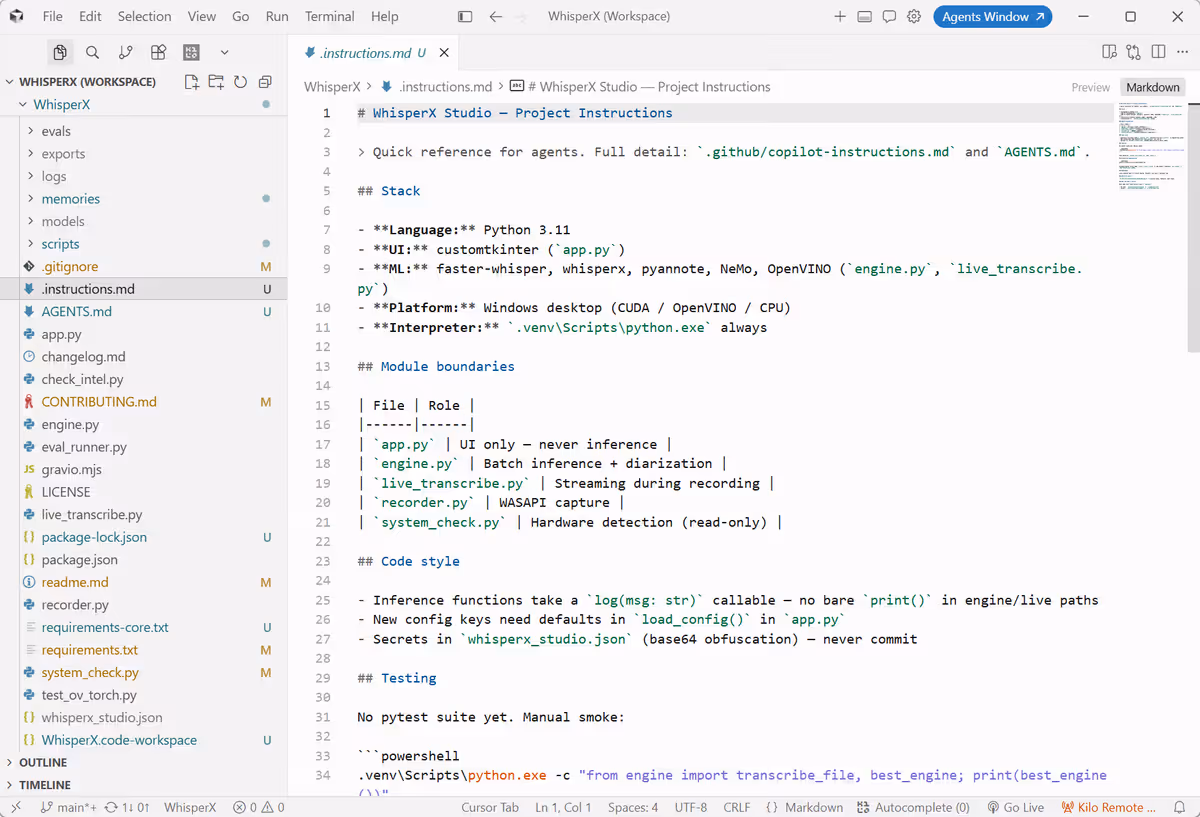
Task: Open the Selection menu
Action: [x=145, y=16]
